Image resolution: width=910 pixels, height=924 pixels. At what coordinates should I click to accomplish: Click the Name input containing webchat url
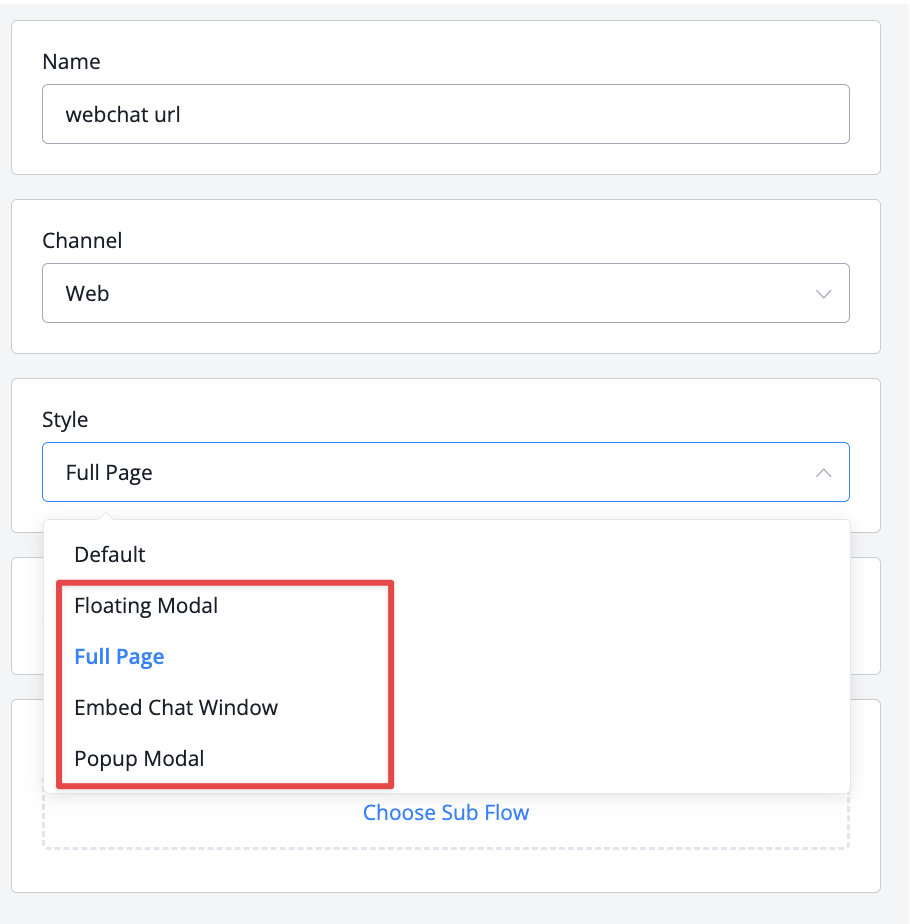click(446, 114)
